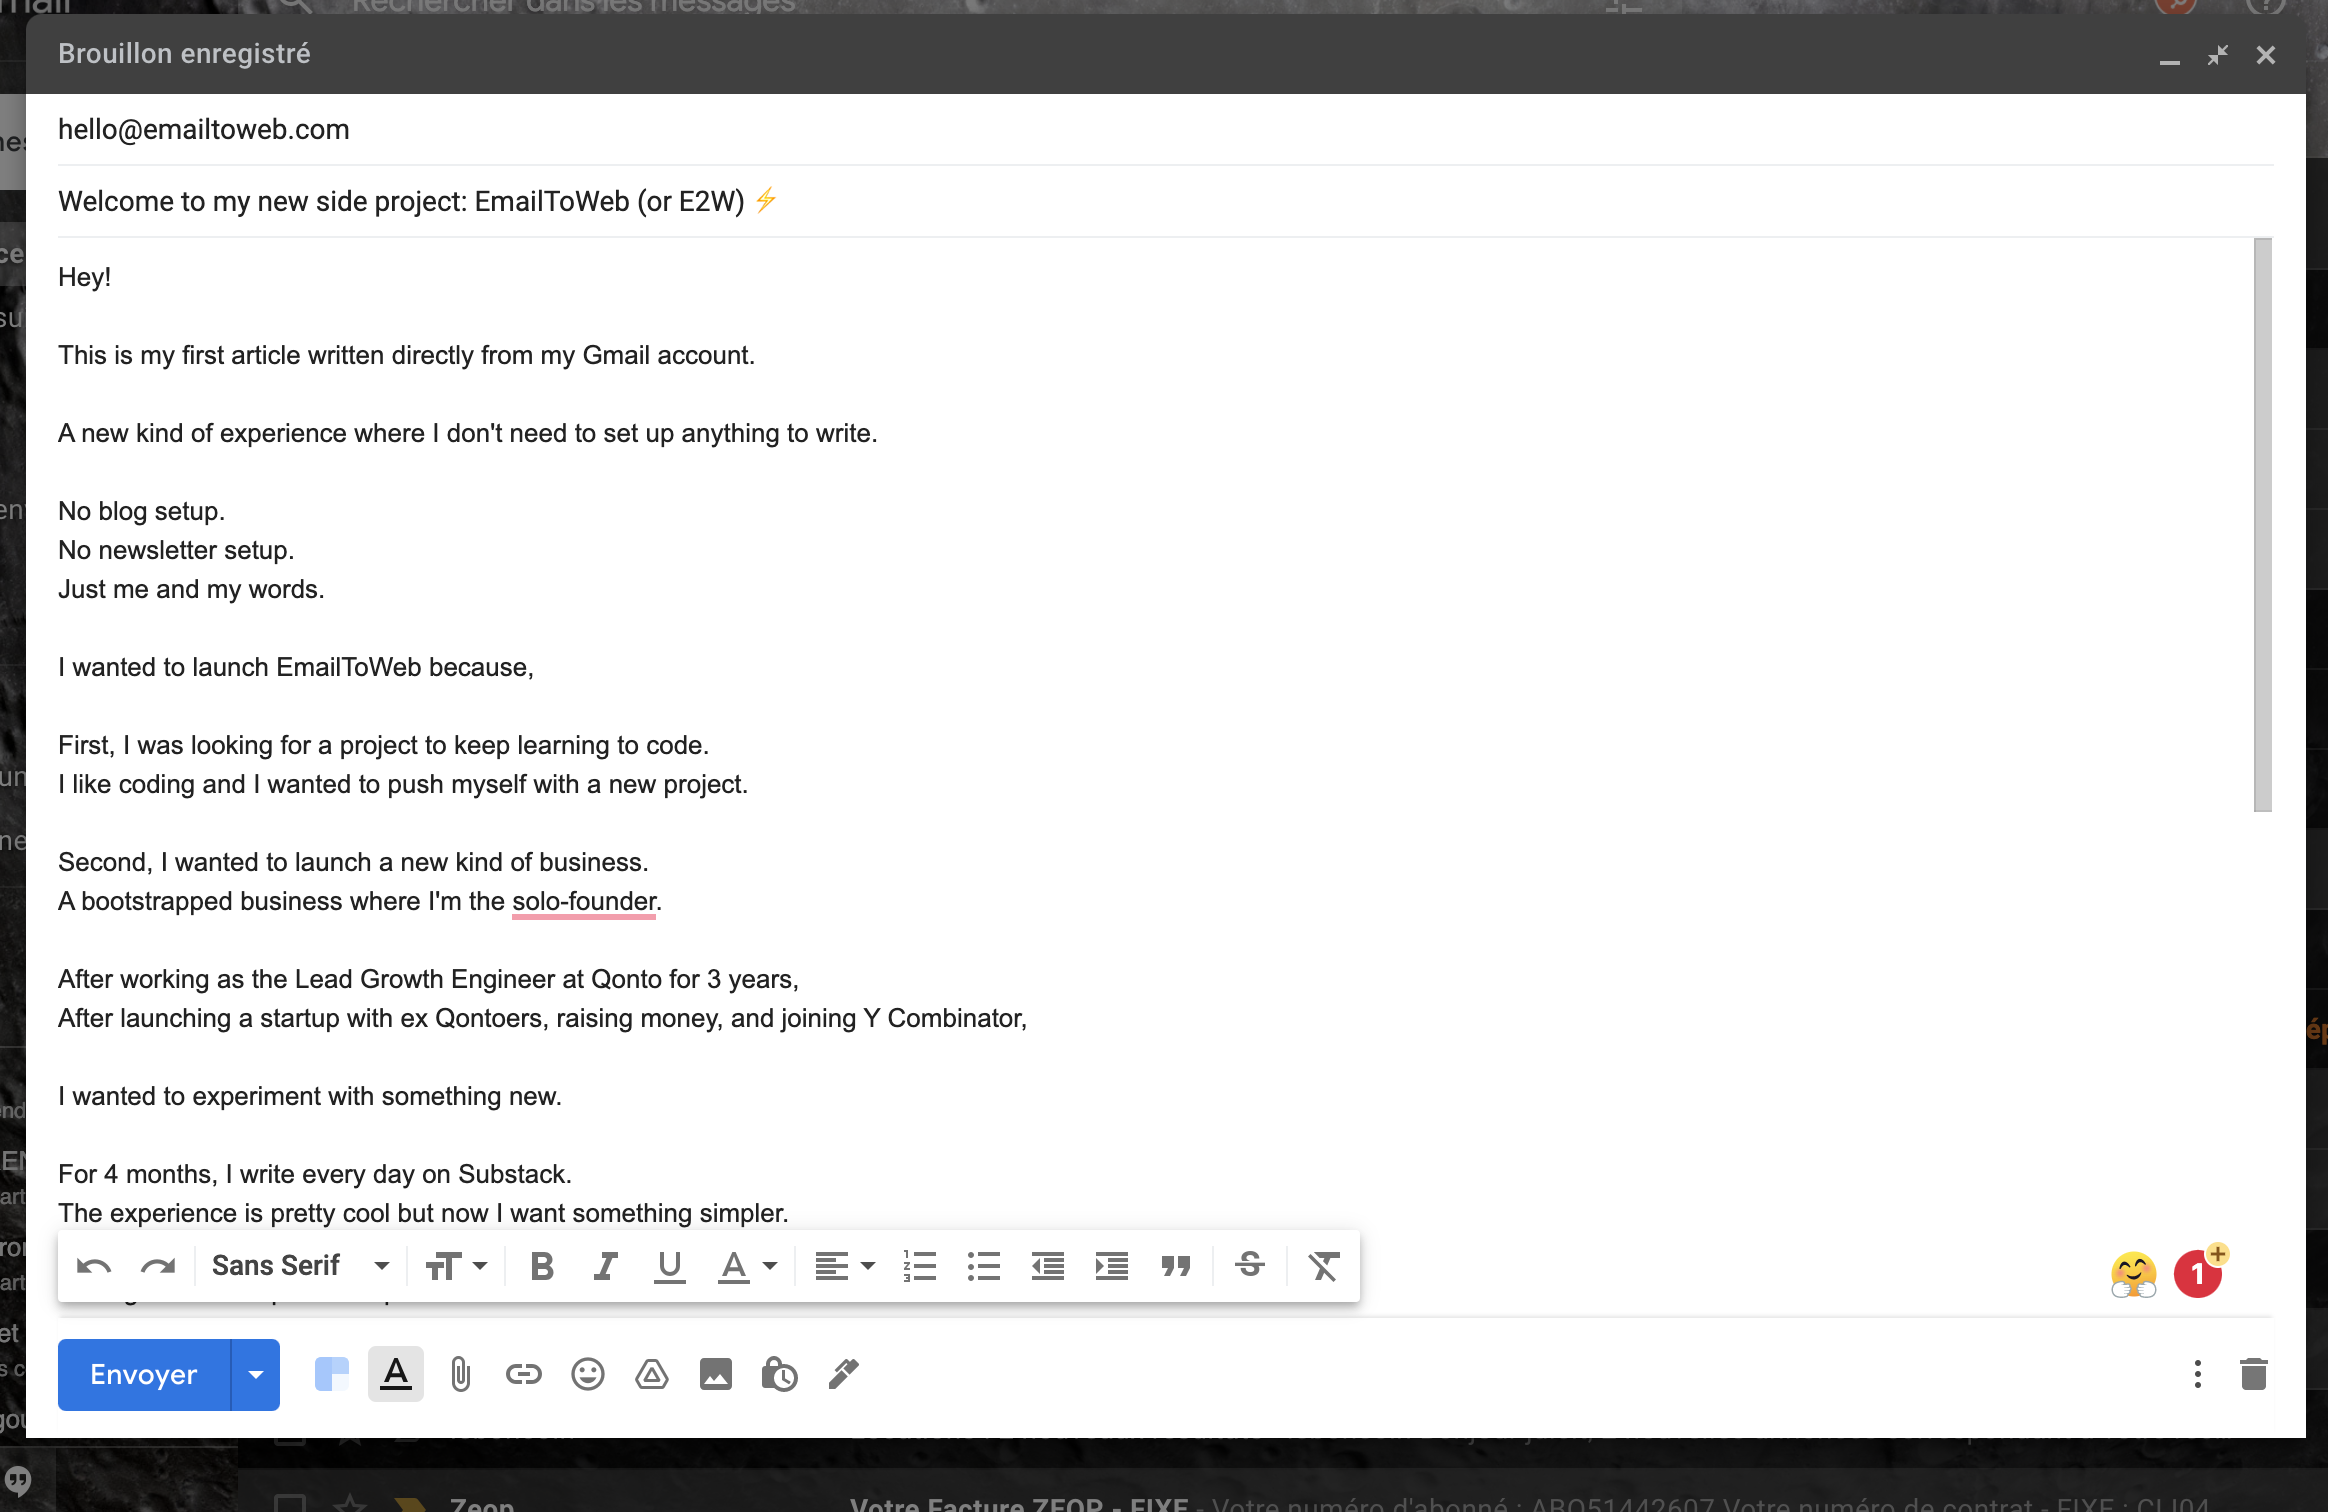The image size is (2328, 1512).
Task: Remove all text formatting
Action: tap(1323, 1266)
